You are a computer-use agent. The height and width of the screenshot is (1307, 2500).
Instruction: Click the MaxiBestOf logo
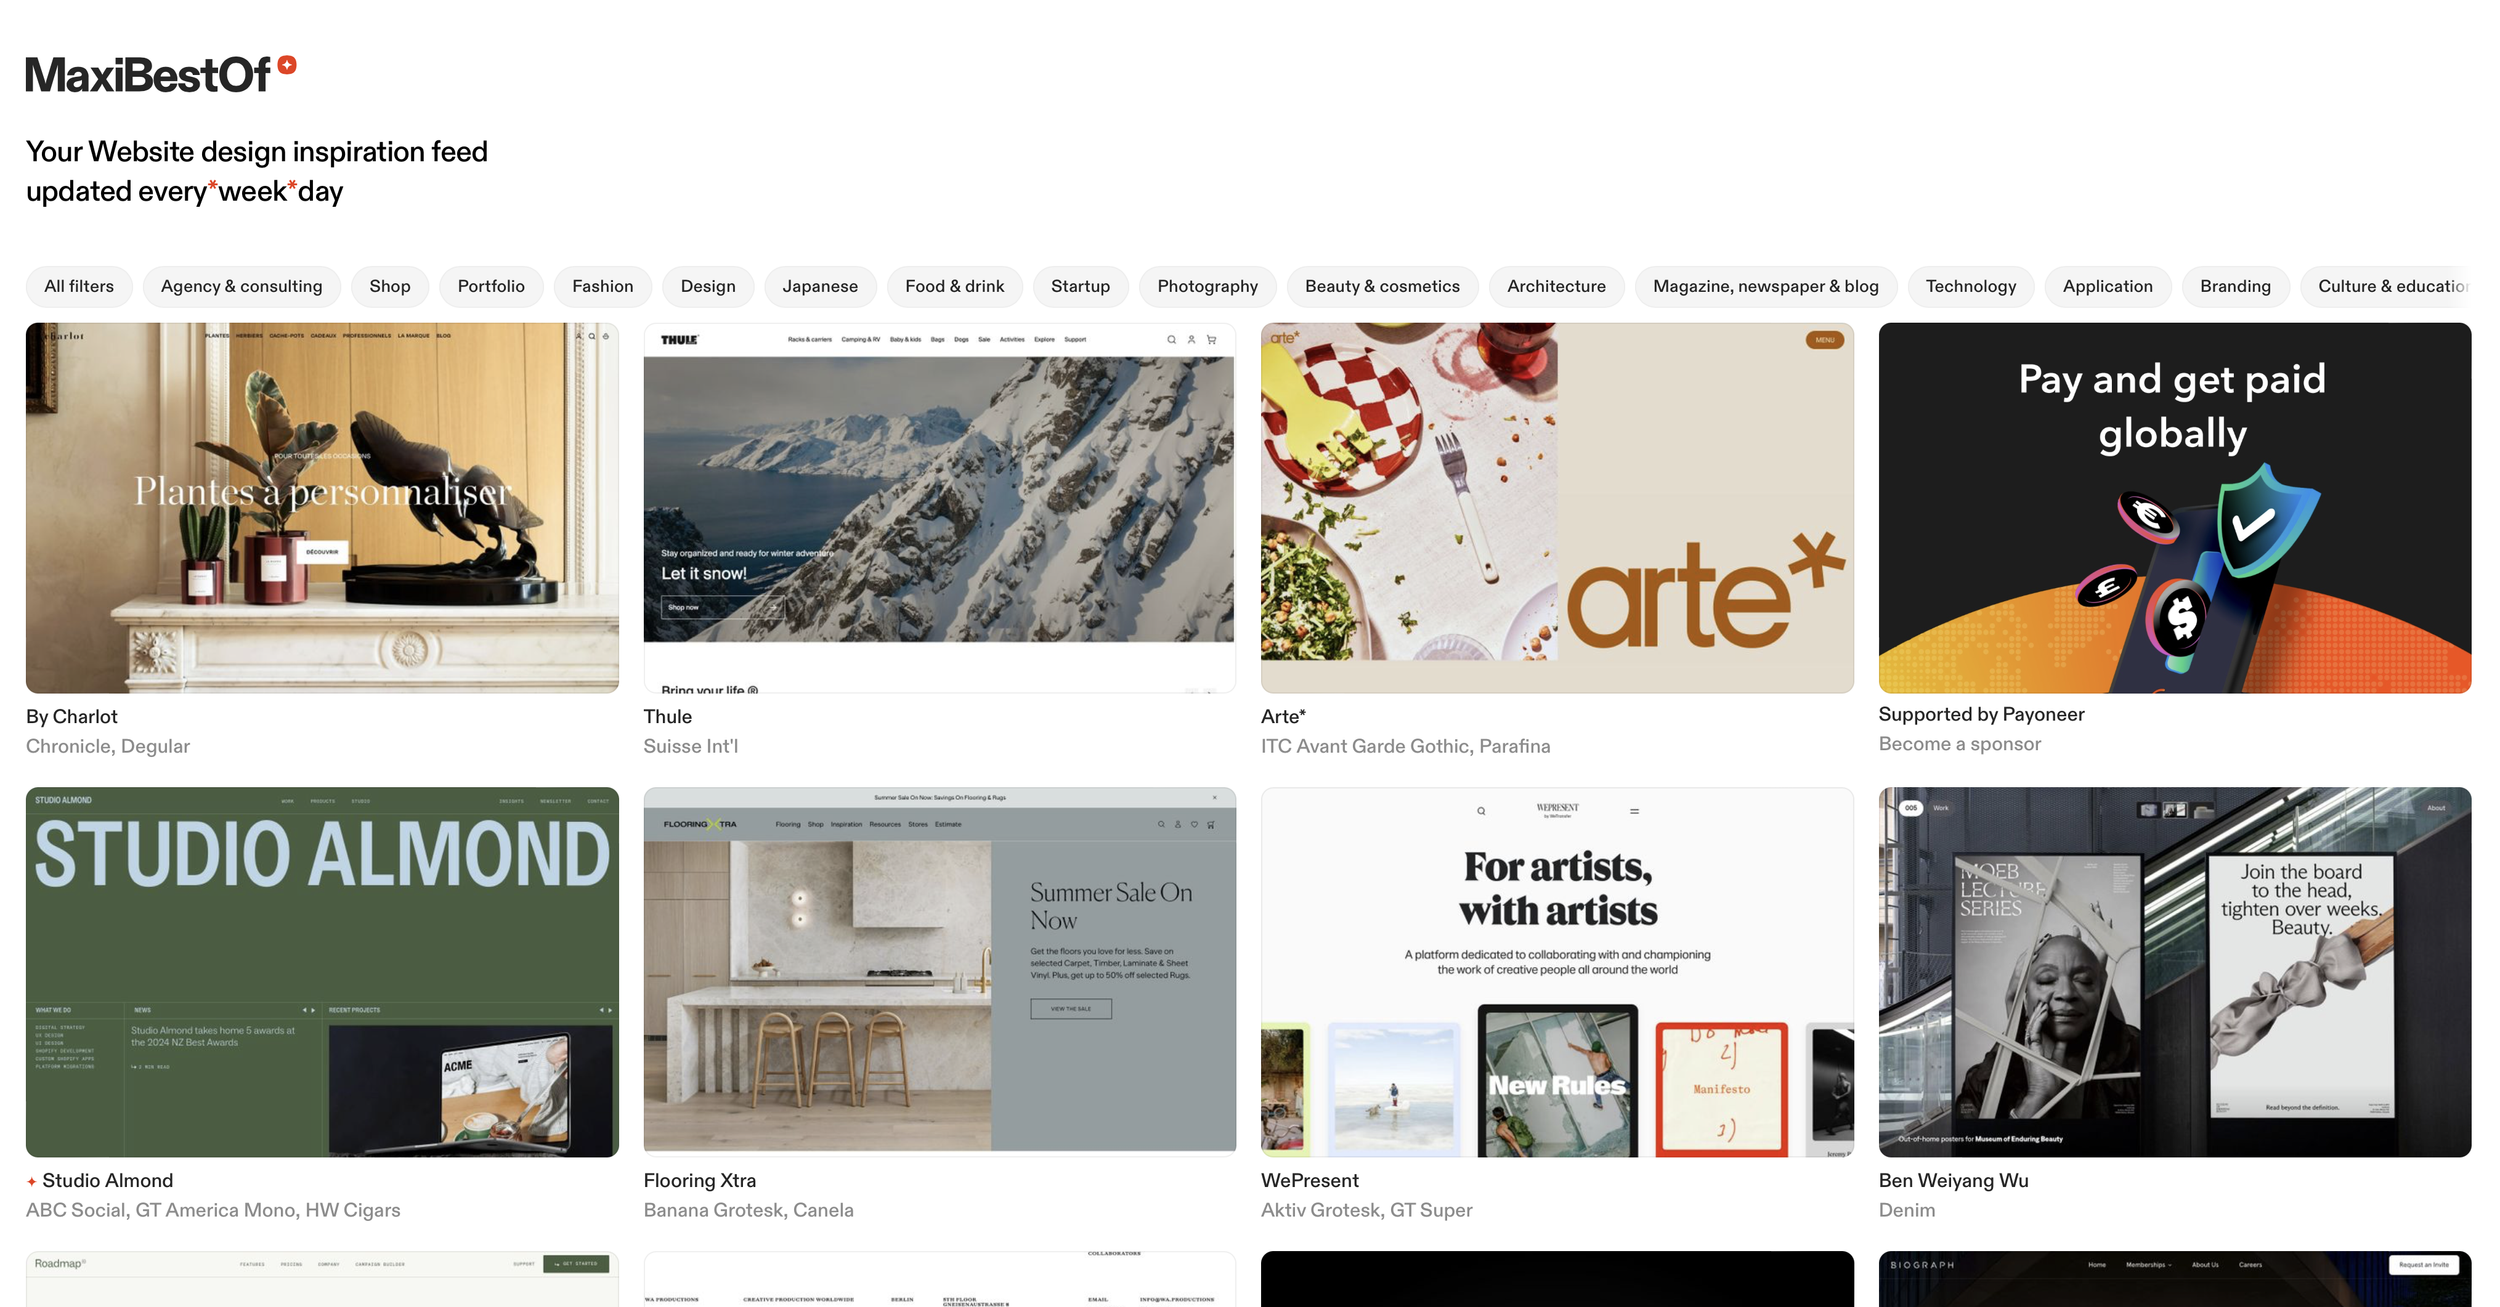pos(148,75)
